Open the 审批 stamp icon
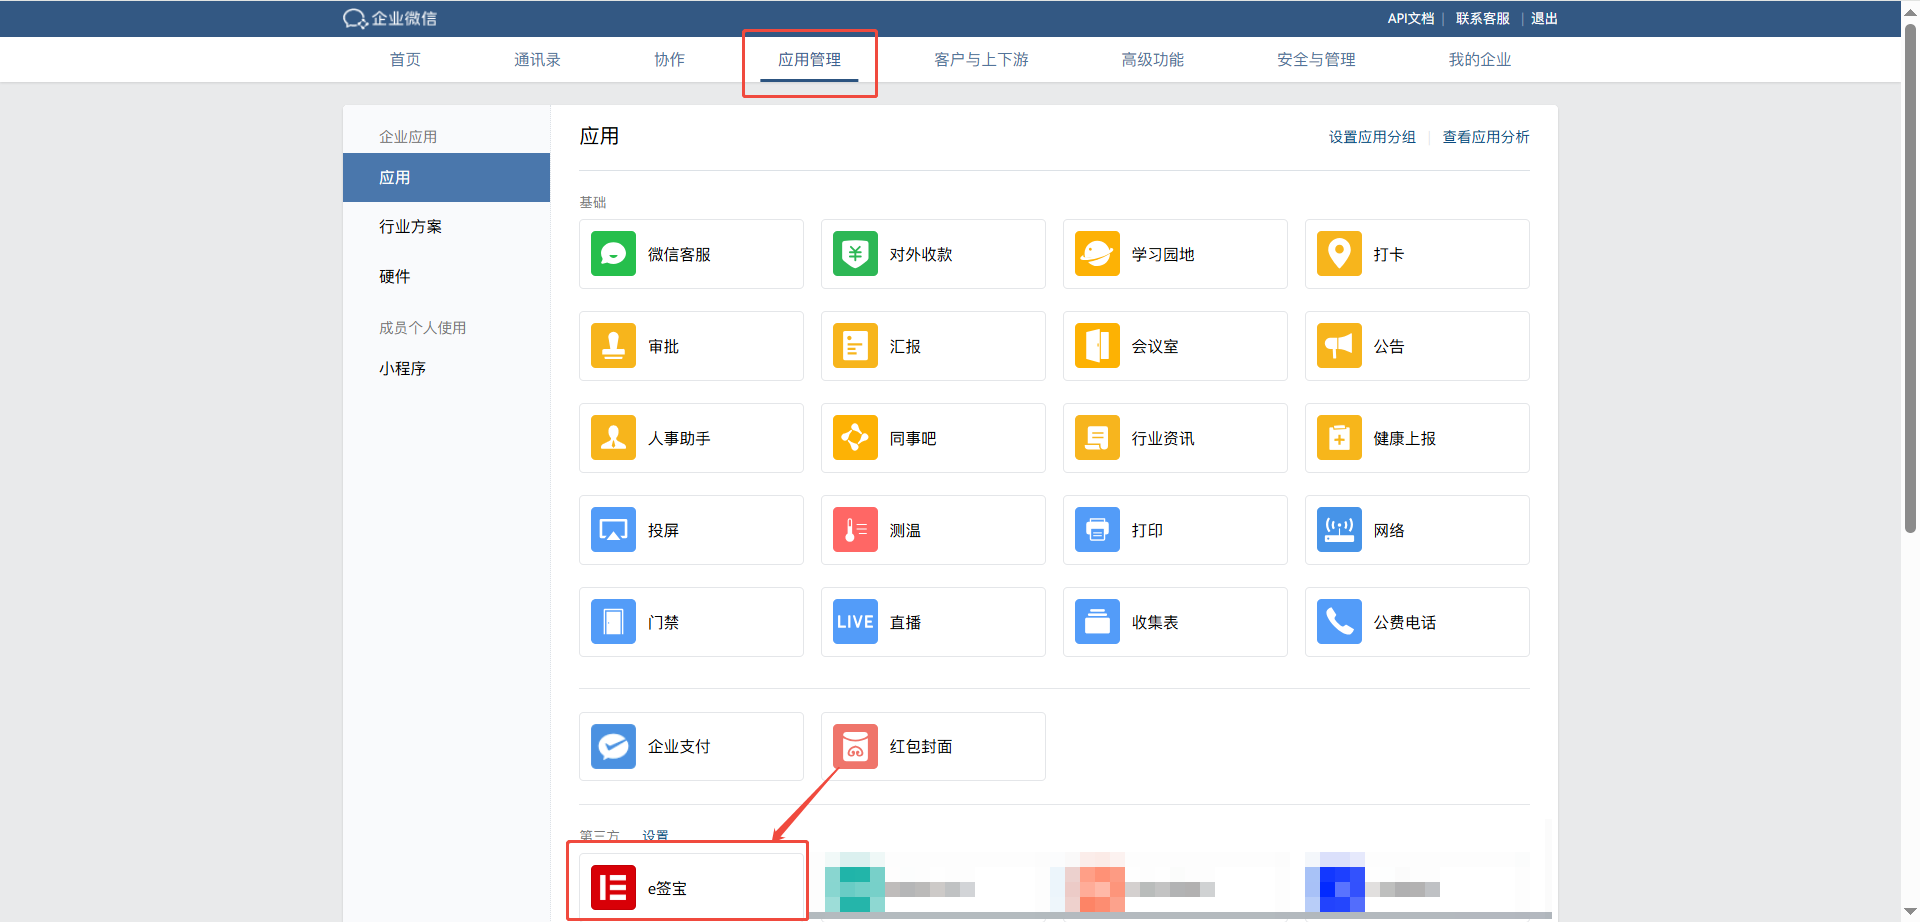Viewport: 1920px width, 922px height. pos(613,346)
